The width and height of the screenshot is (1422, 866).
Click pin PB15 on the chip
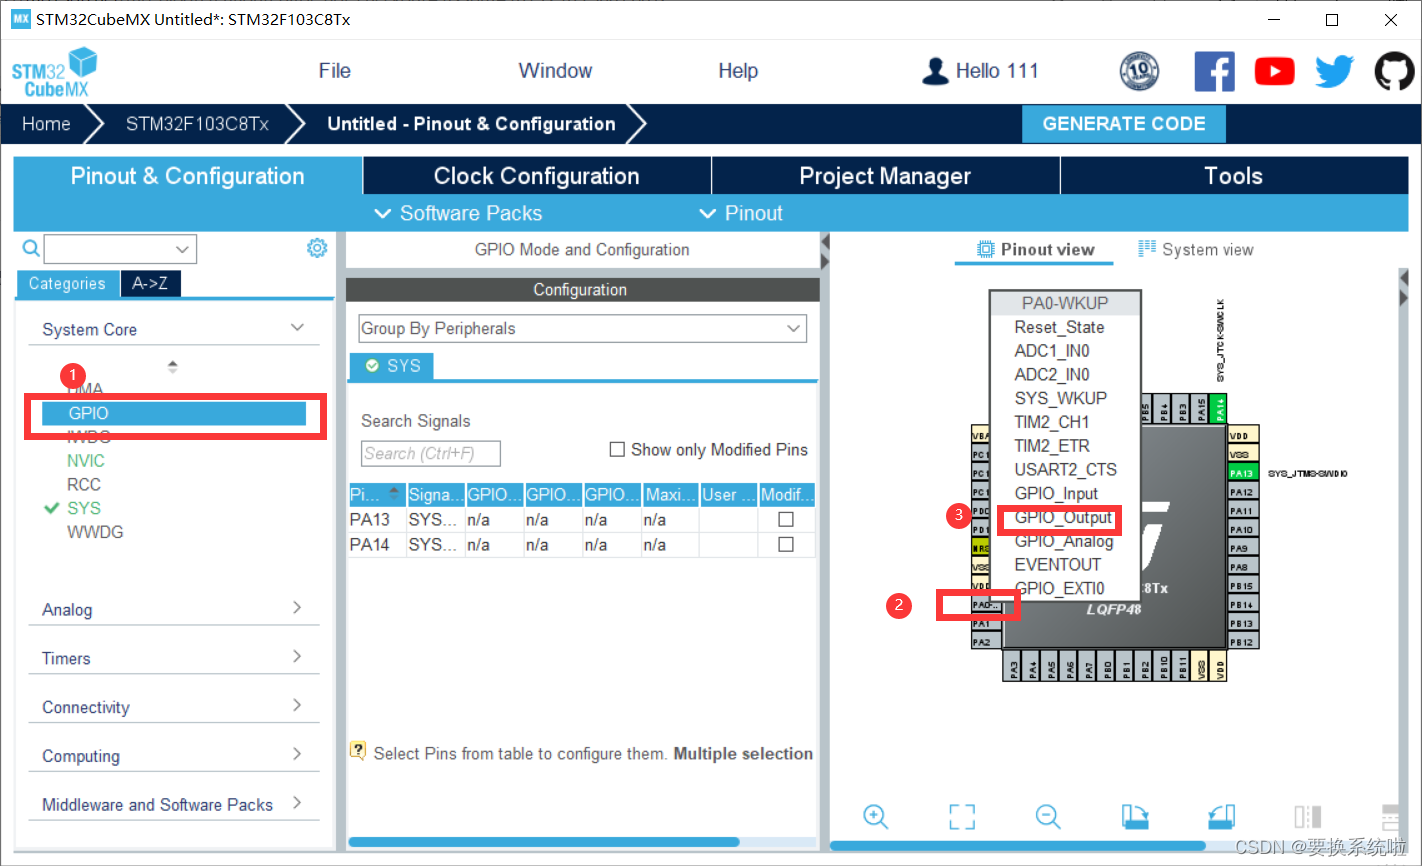[1242, 586]
